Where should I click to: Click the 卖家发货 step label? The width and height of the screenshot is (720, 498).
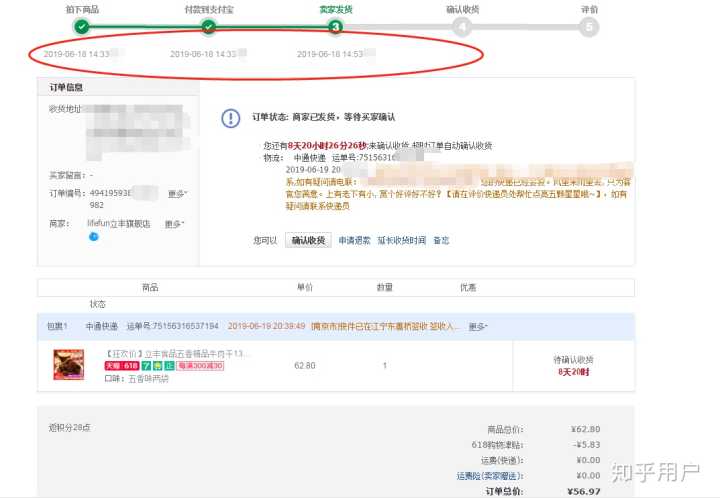[336, 9]
